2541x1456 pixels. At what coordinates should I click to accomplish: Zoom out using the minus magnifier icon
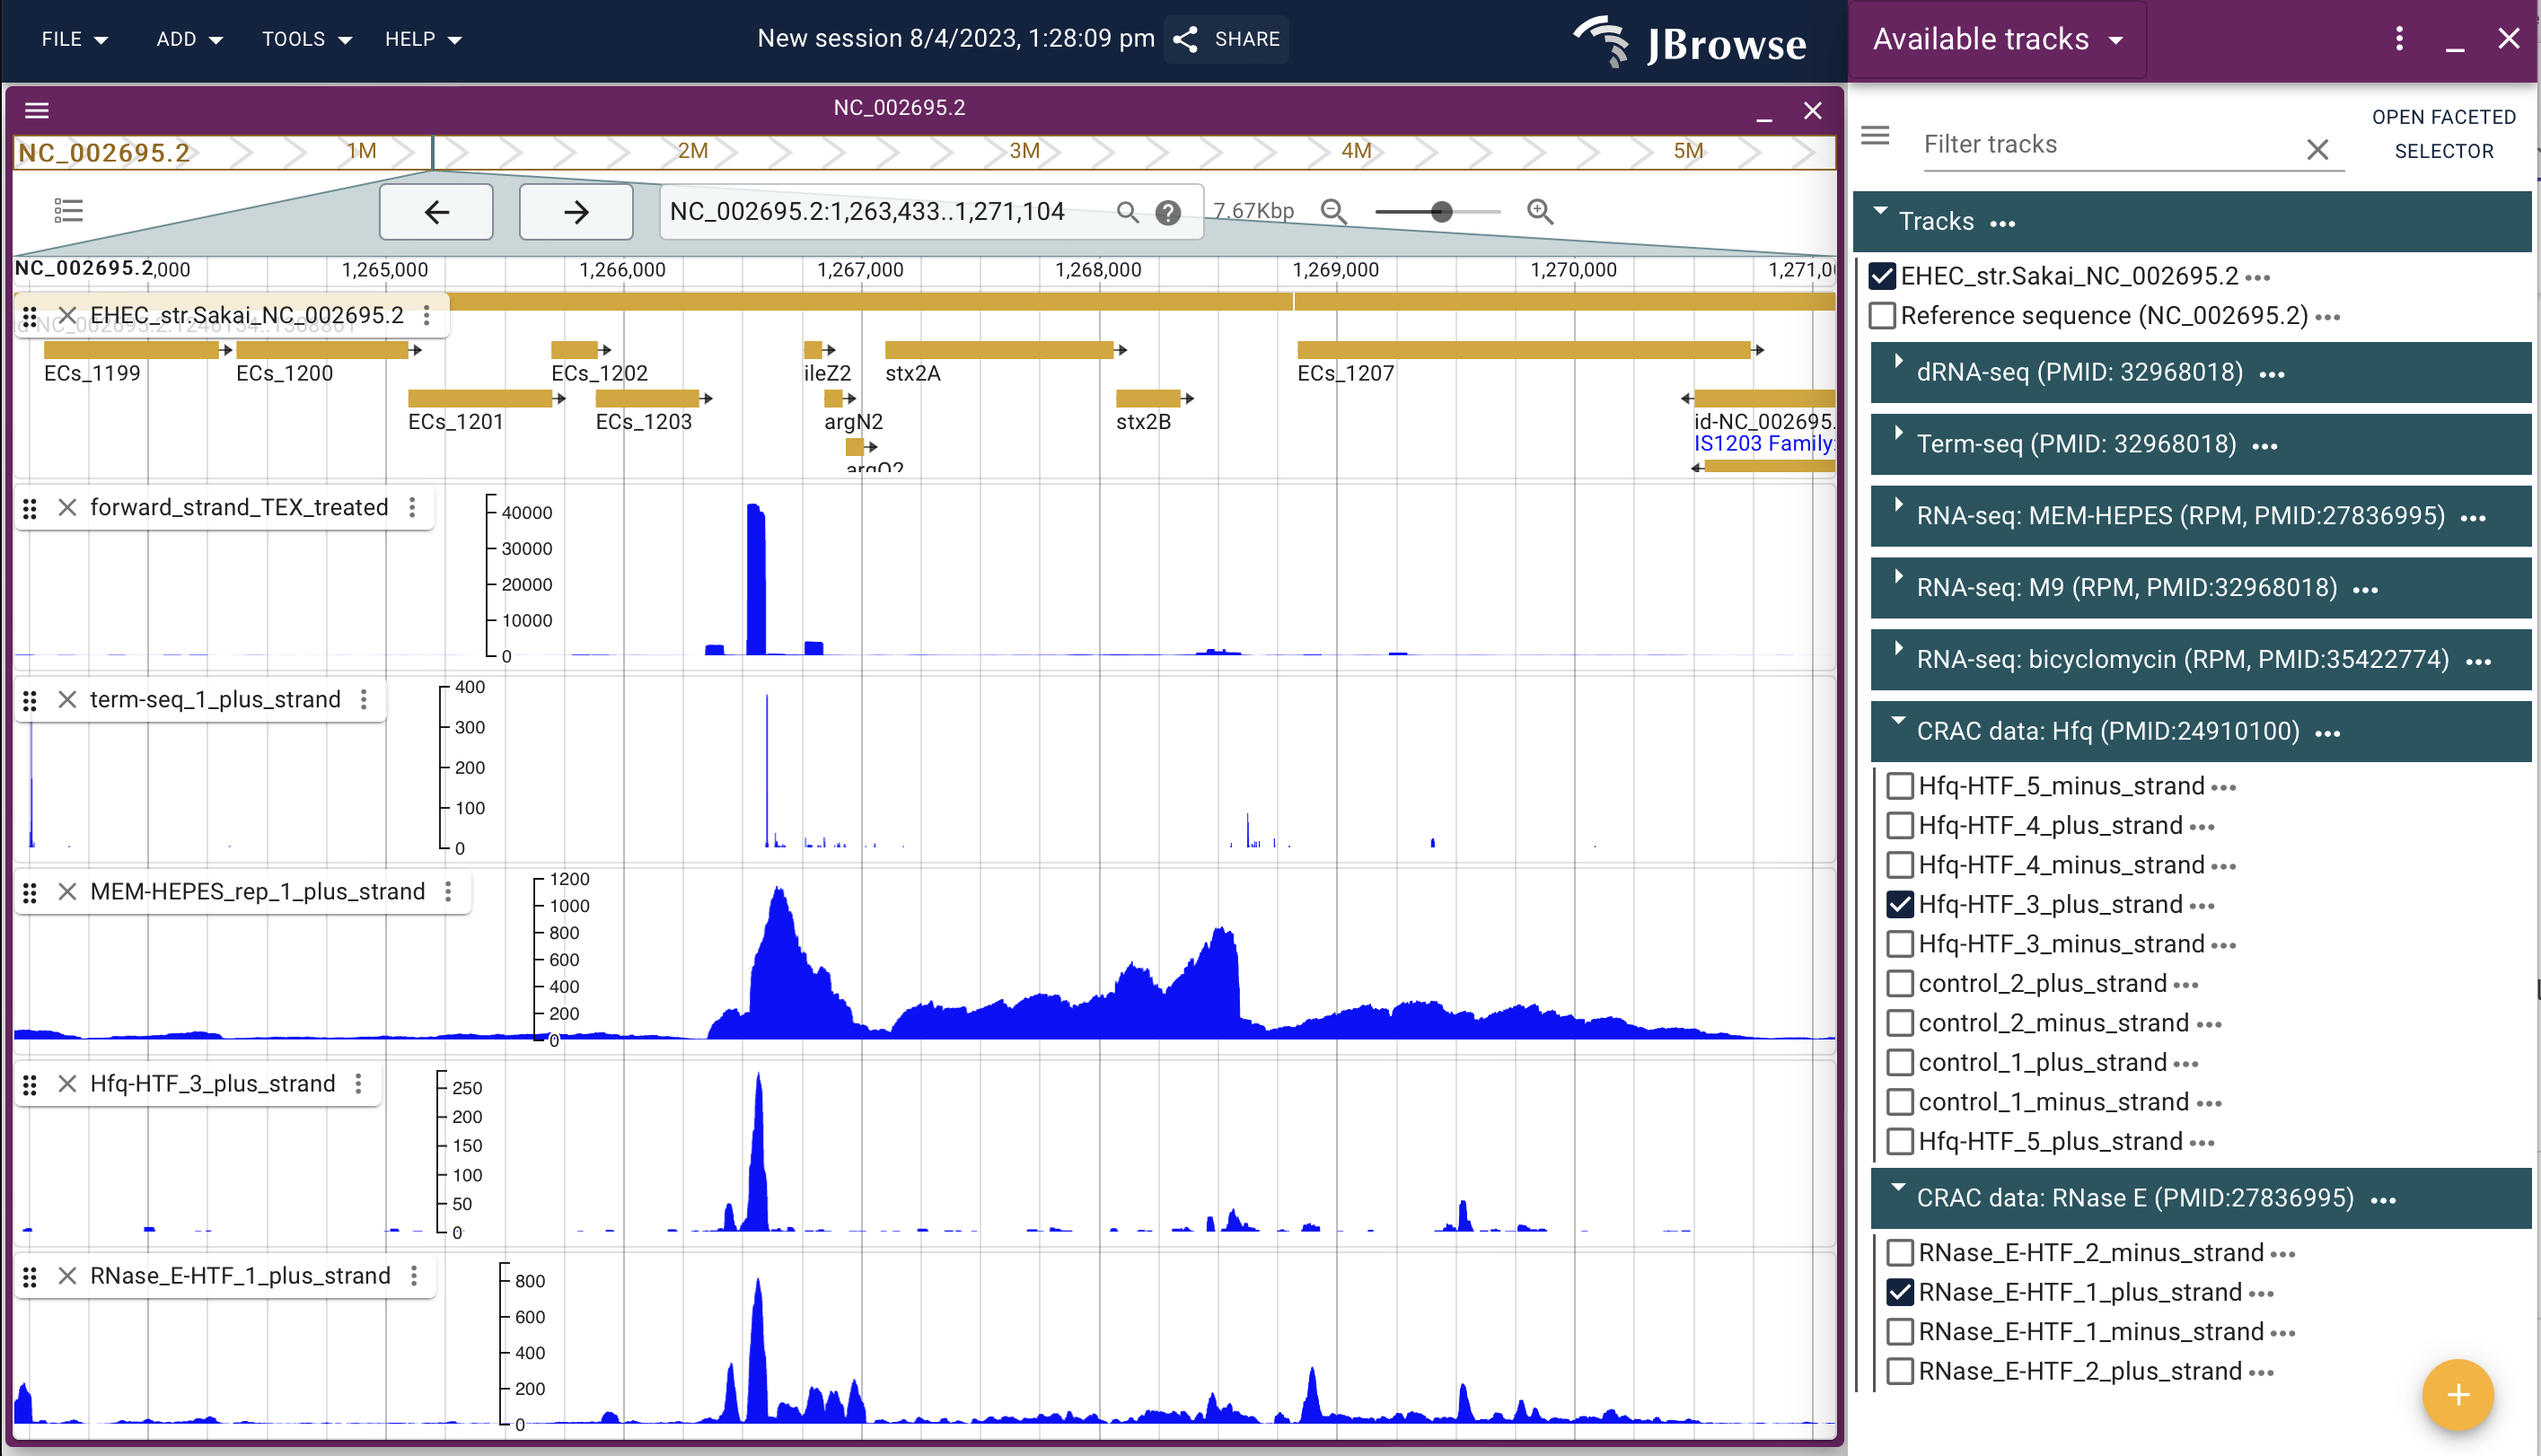point(1334,211)
